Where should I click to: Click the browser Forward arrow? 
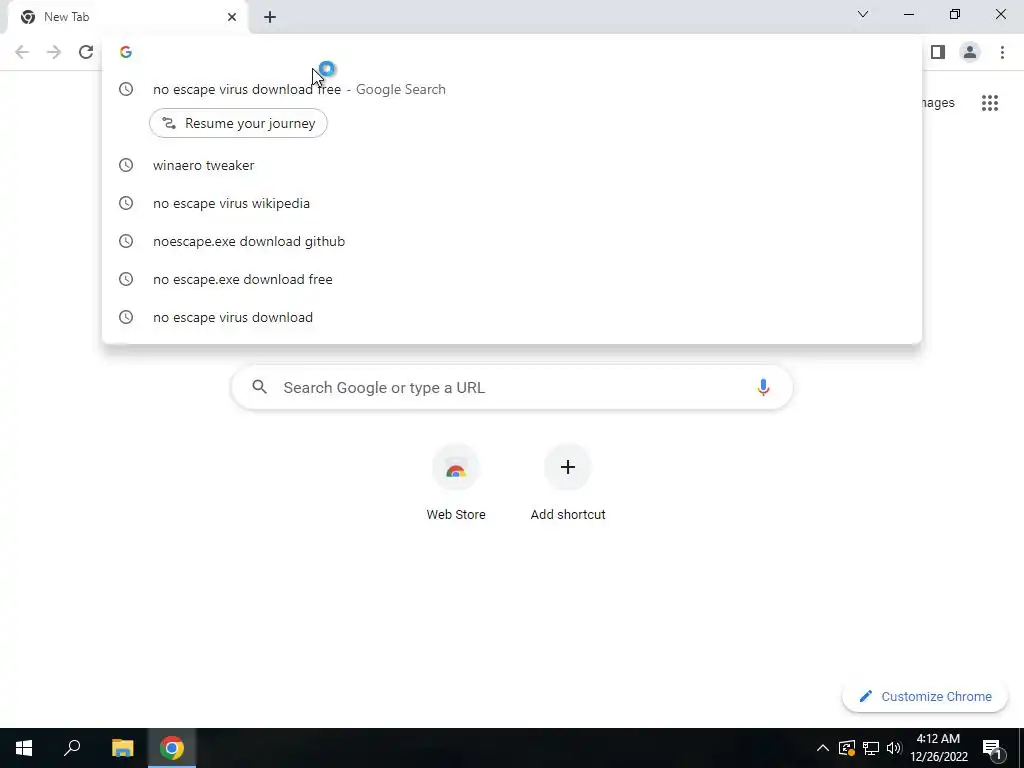click(x=54, y=52)
